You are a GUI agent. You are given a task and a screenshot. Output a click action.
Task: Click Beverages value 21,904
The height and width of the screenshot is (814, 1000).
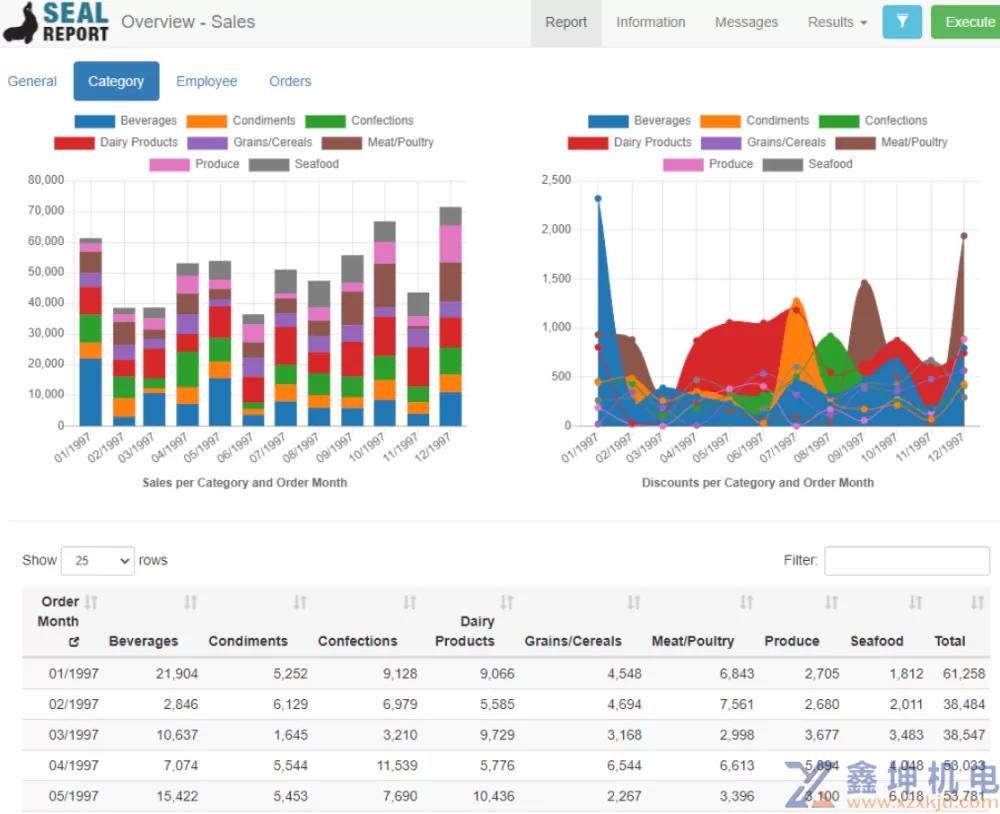(177, 674)
